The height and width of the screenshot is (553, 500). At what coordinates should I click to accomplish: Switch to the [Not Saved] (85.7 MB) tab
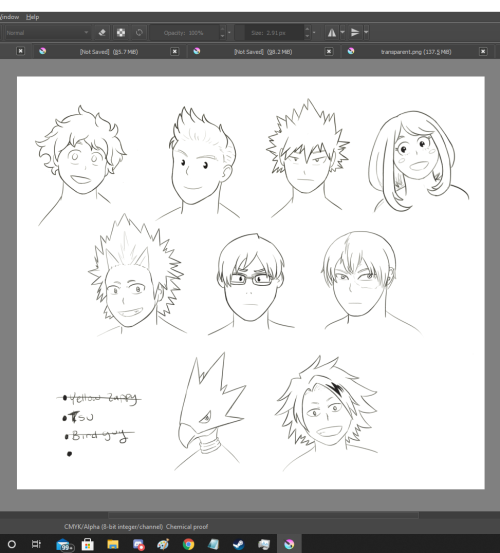pos(109,52)
